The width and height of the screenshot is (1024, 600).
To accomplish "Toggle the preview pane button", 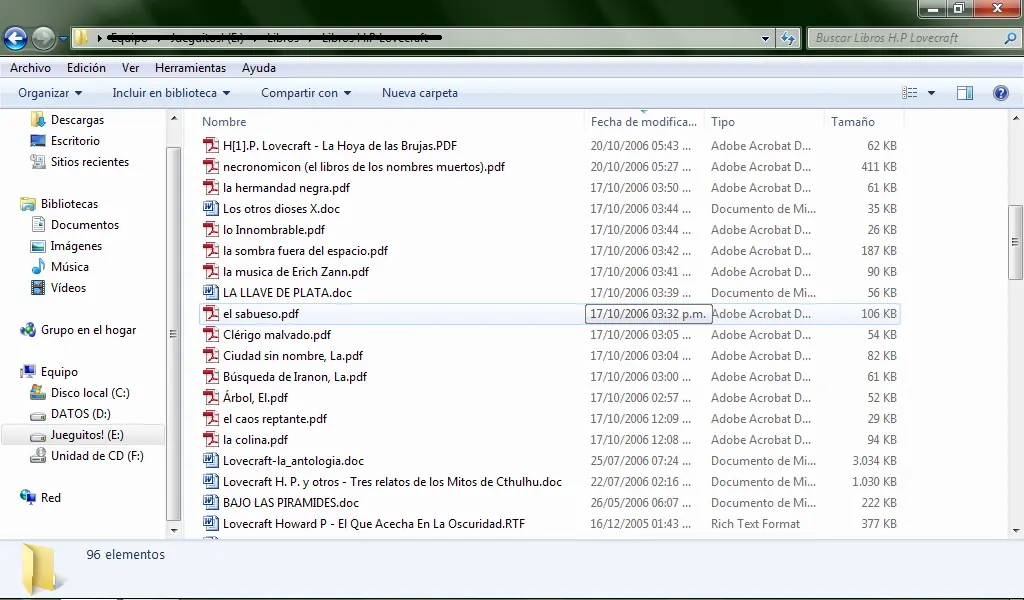I will click(965, 93).
